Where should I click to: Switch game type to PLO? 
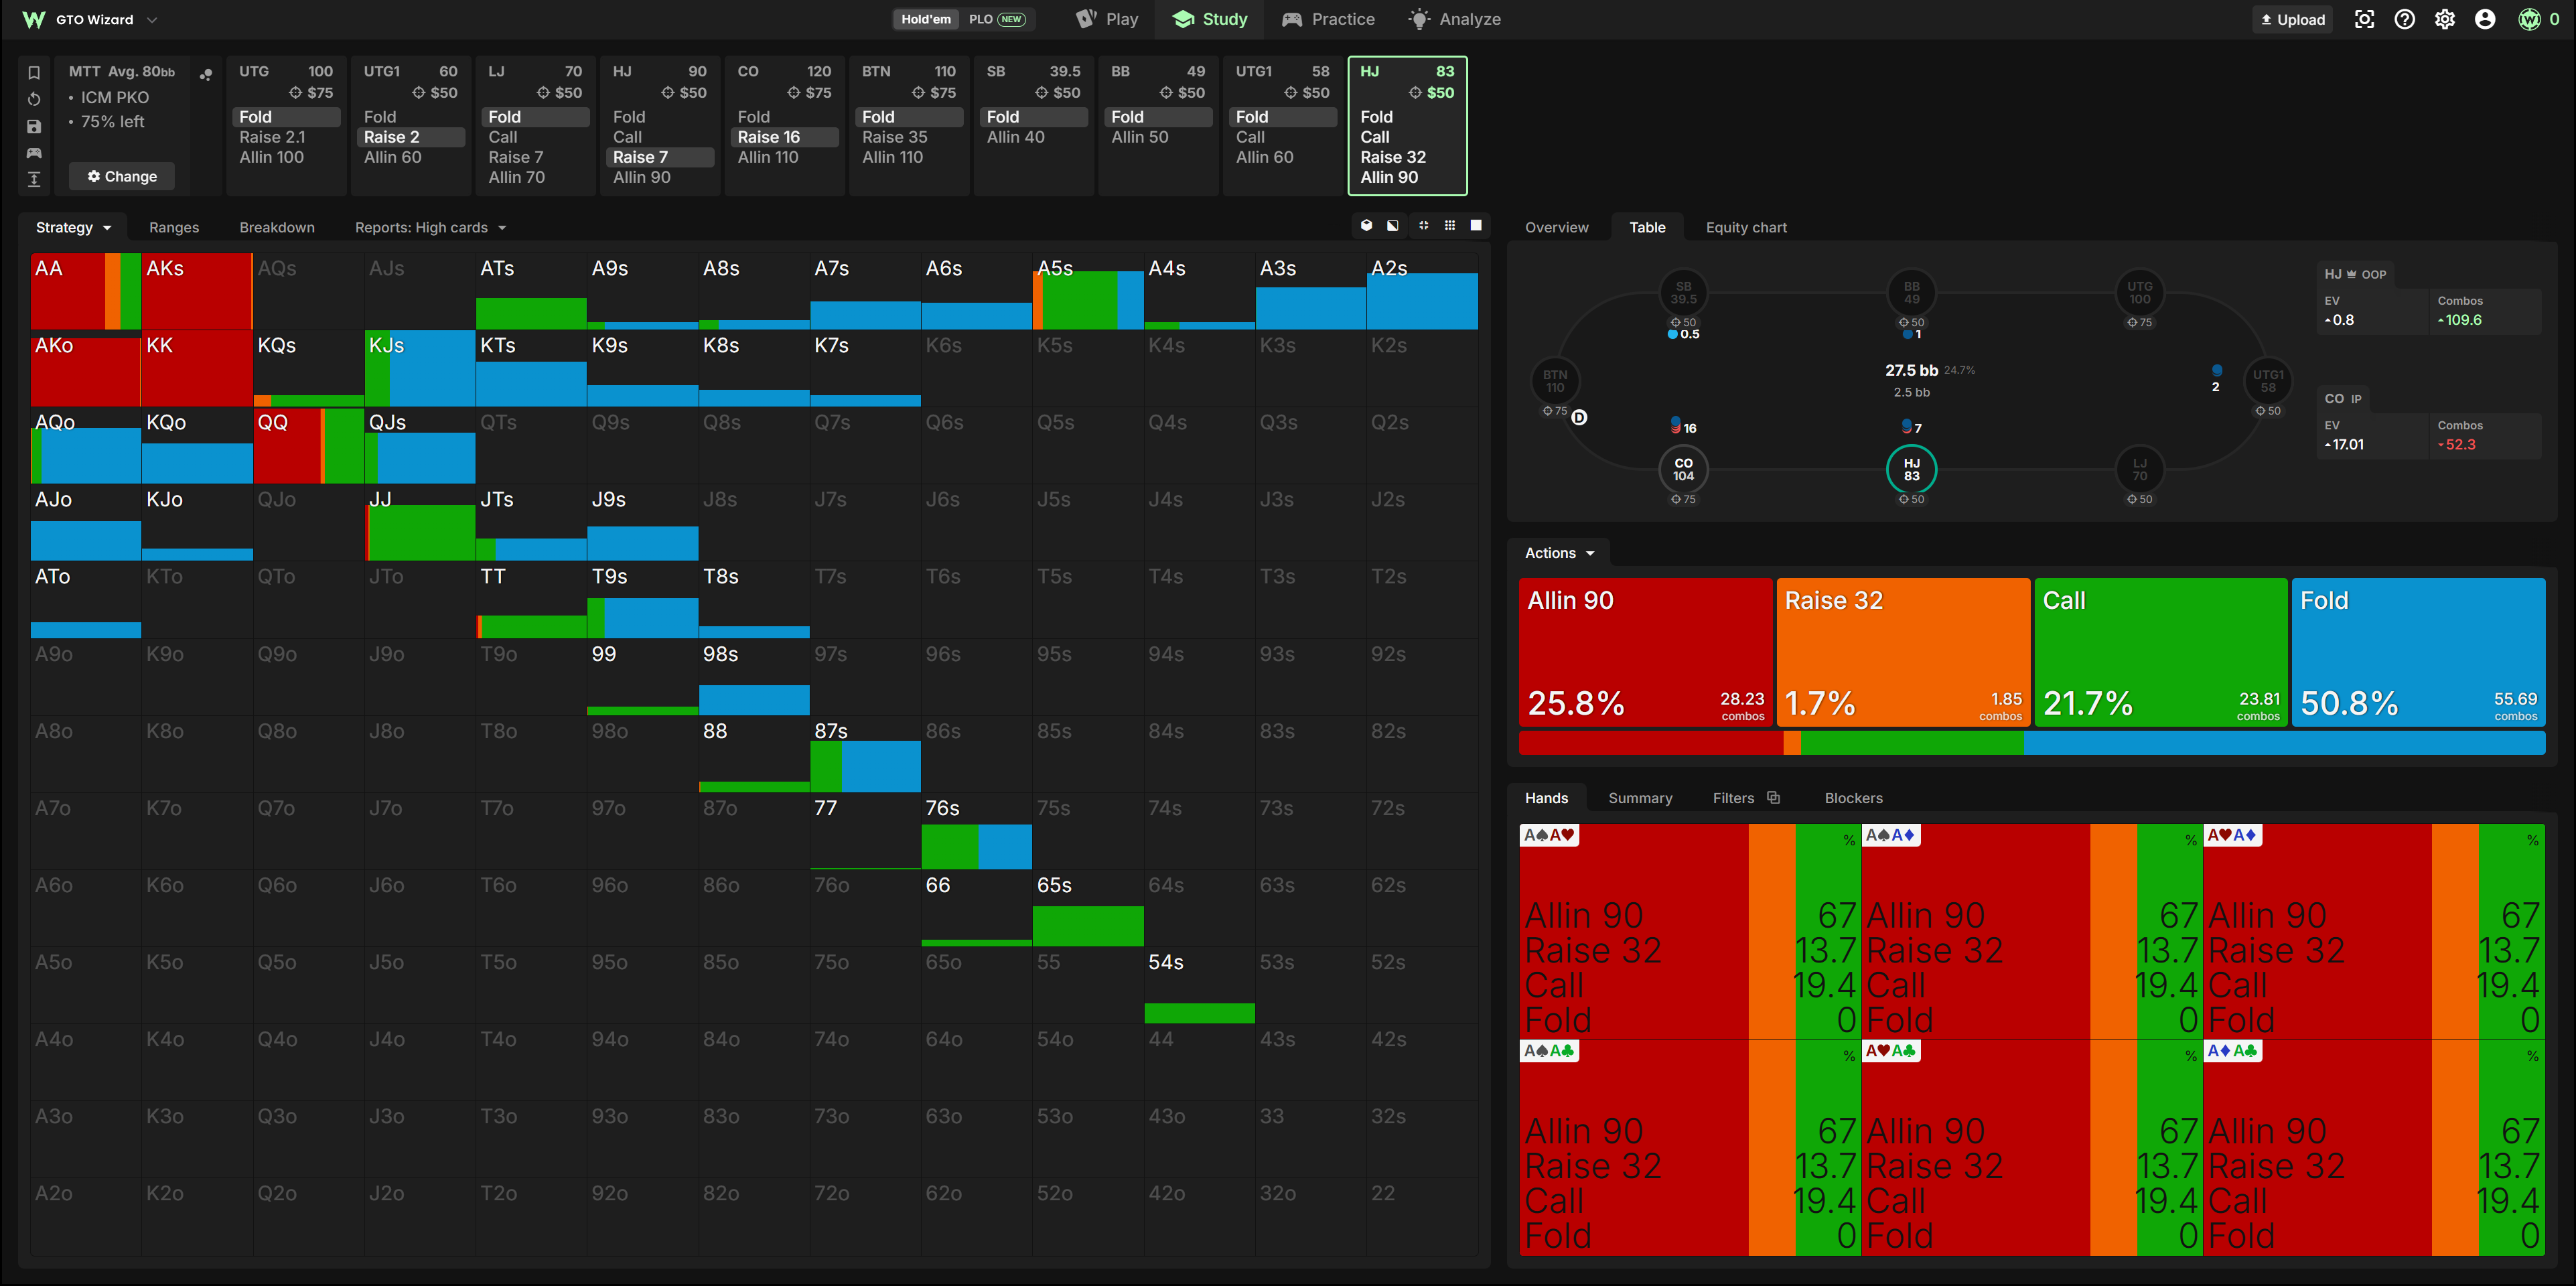tap(997, 19)
